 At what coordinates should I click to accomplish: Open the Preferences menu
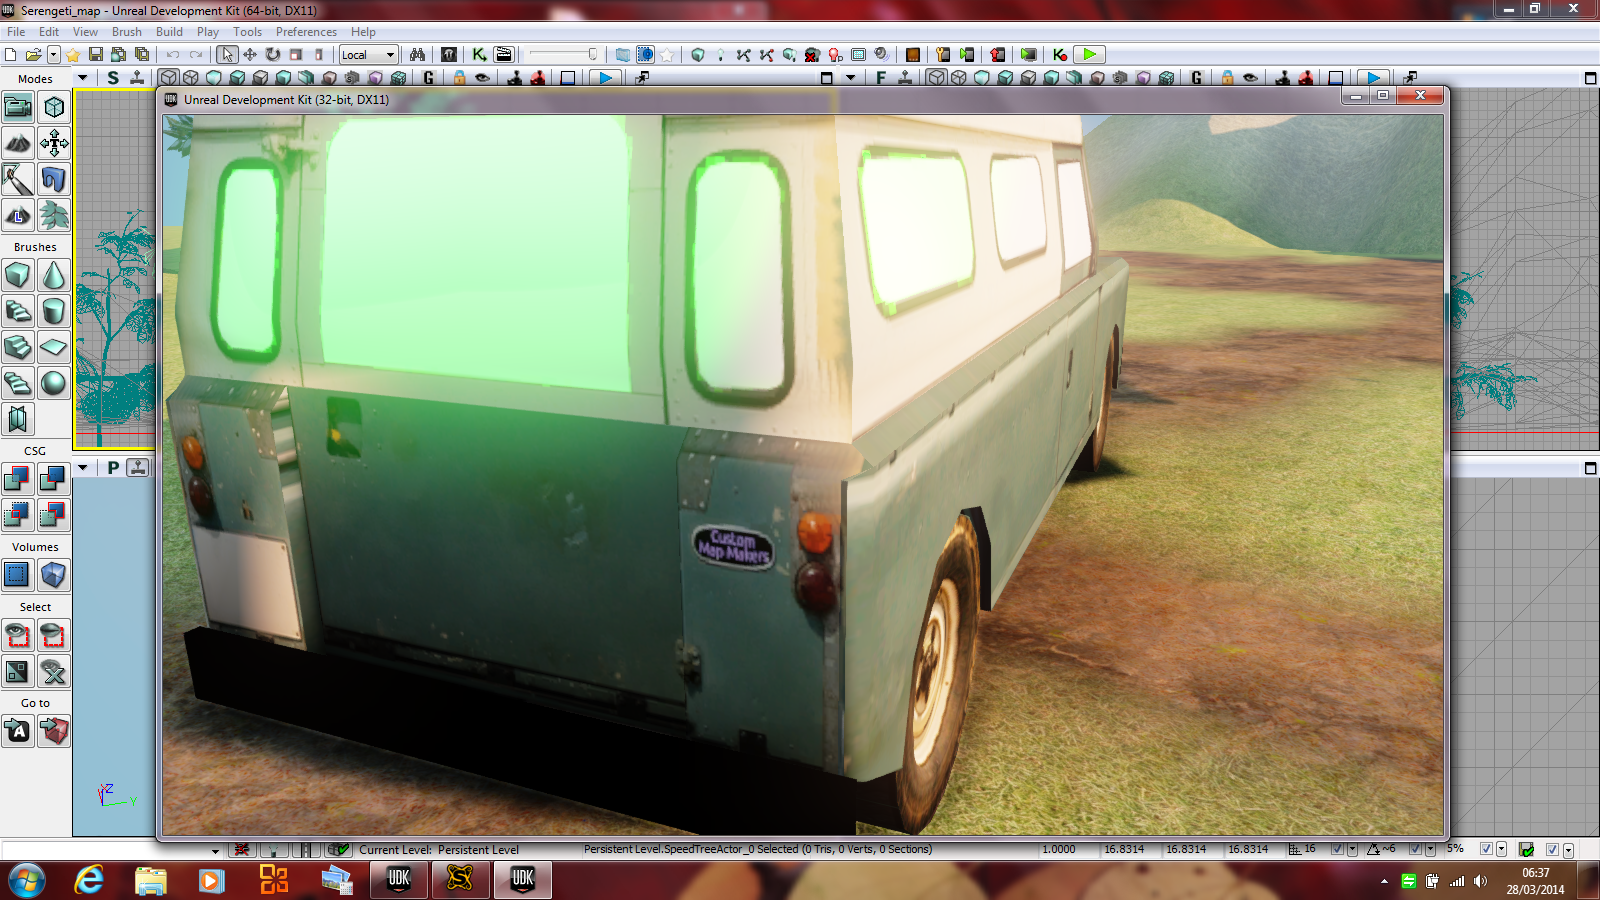point(306,32)
